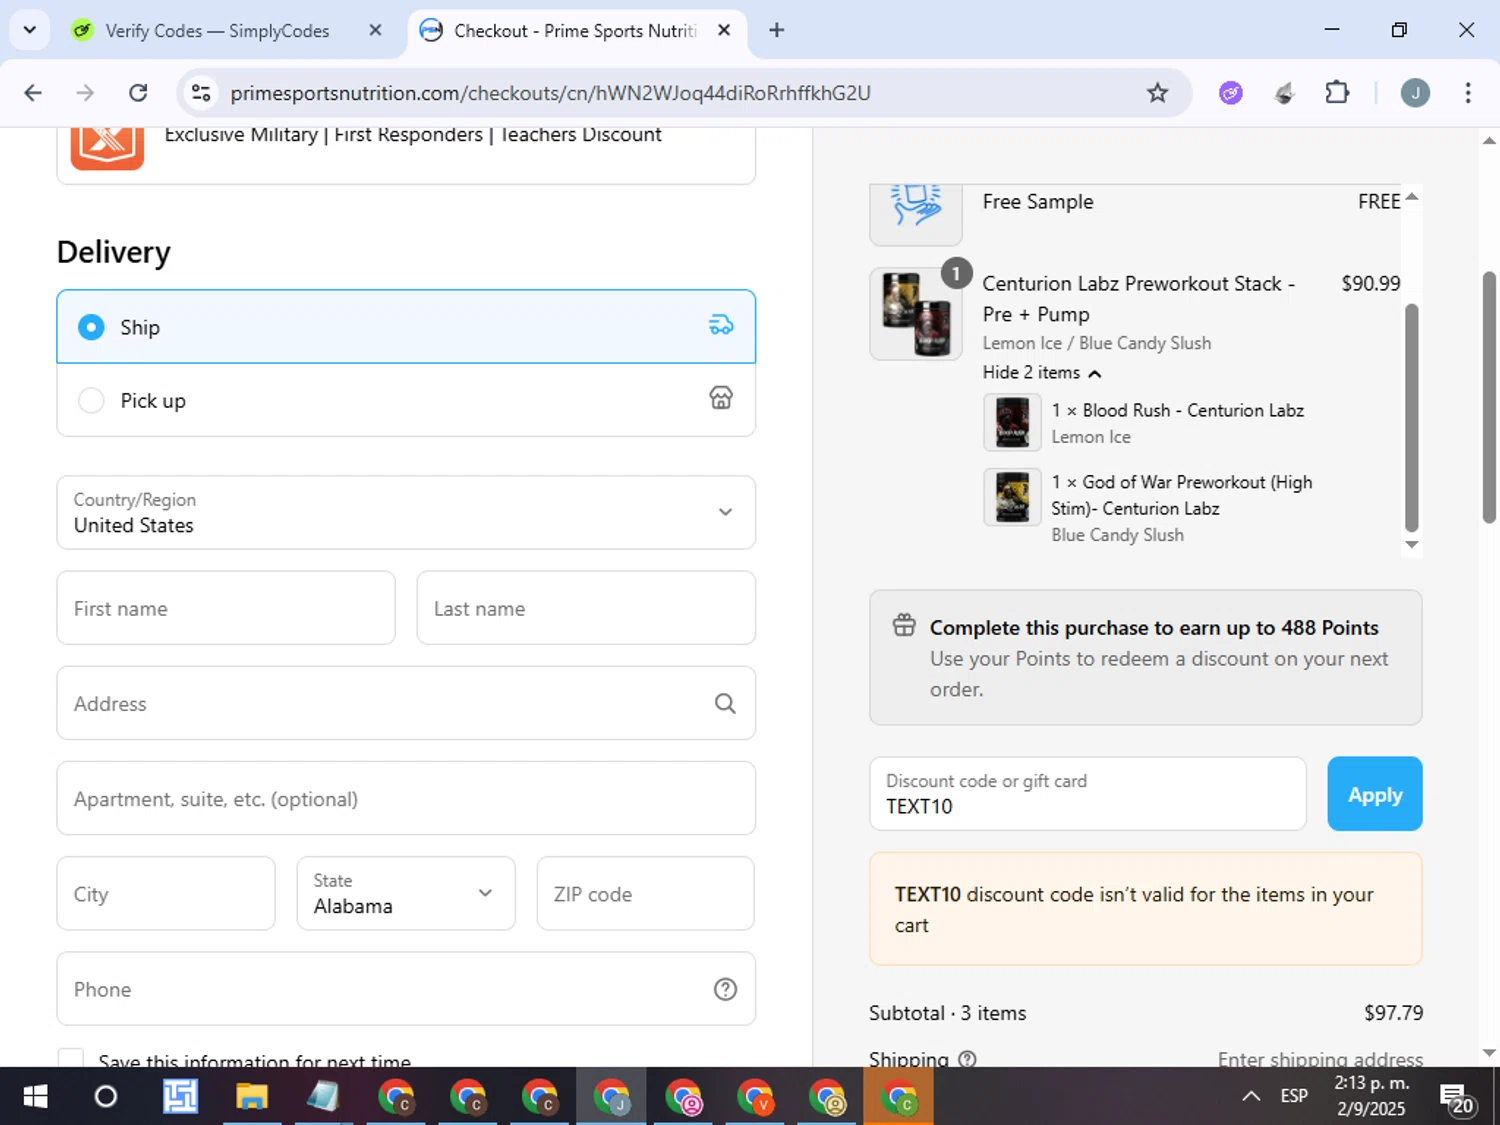The image size is (1500, 1125).
Task: Close the Checkout tab
Action: (x=724, y=31)
